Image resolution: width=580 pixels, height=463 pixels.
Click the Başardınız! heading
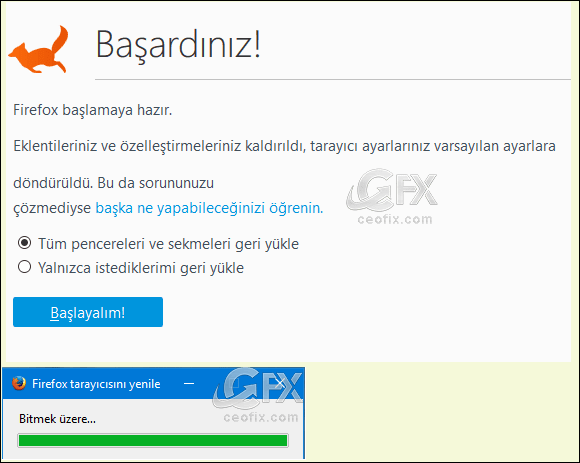[x=178, y=45]
